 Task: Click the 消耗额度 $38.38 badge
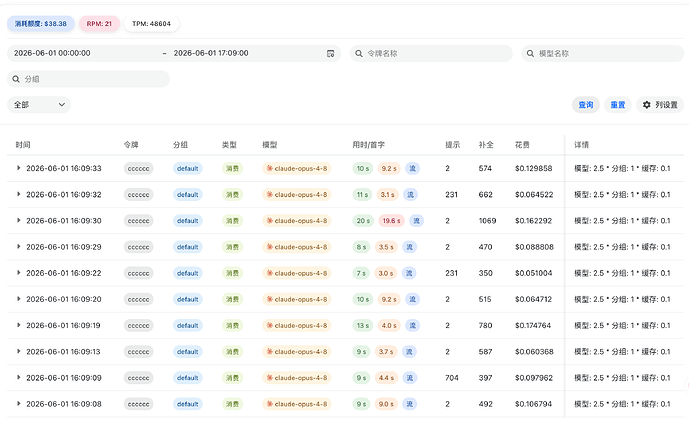click(x=41, y=24)
